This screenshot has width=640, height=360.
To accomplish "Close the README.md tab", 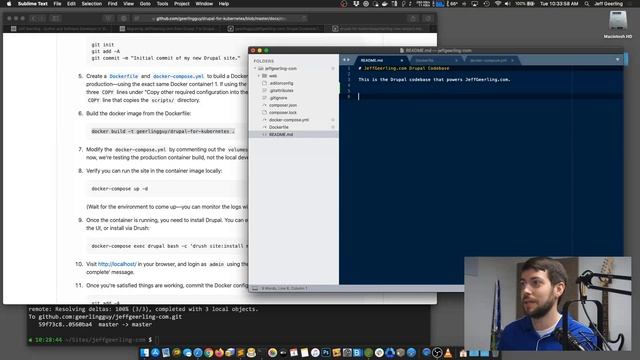I will click(x=402, y=60).
